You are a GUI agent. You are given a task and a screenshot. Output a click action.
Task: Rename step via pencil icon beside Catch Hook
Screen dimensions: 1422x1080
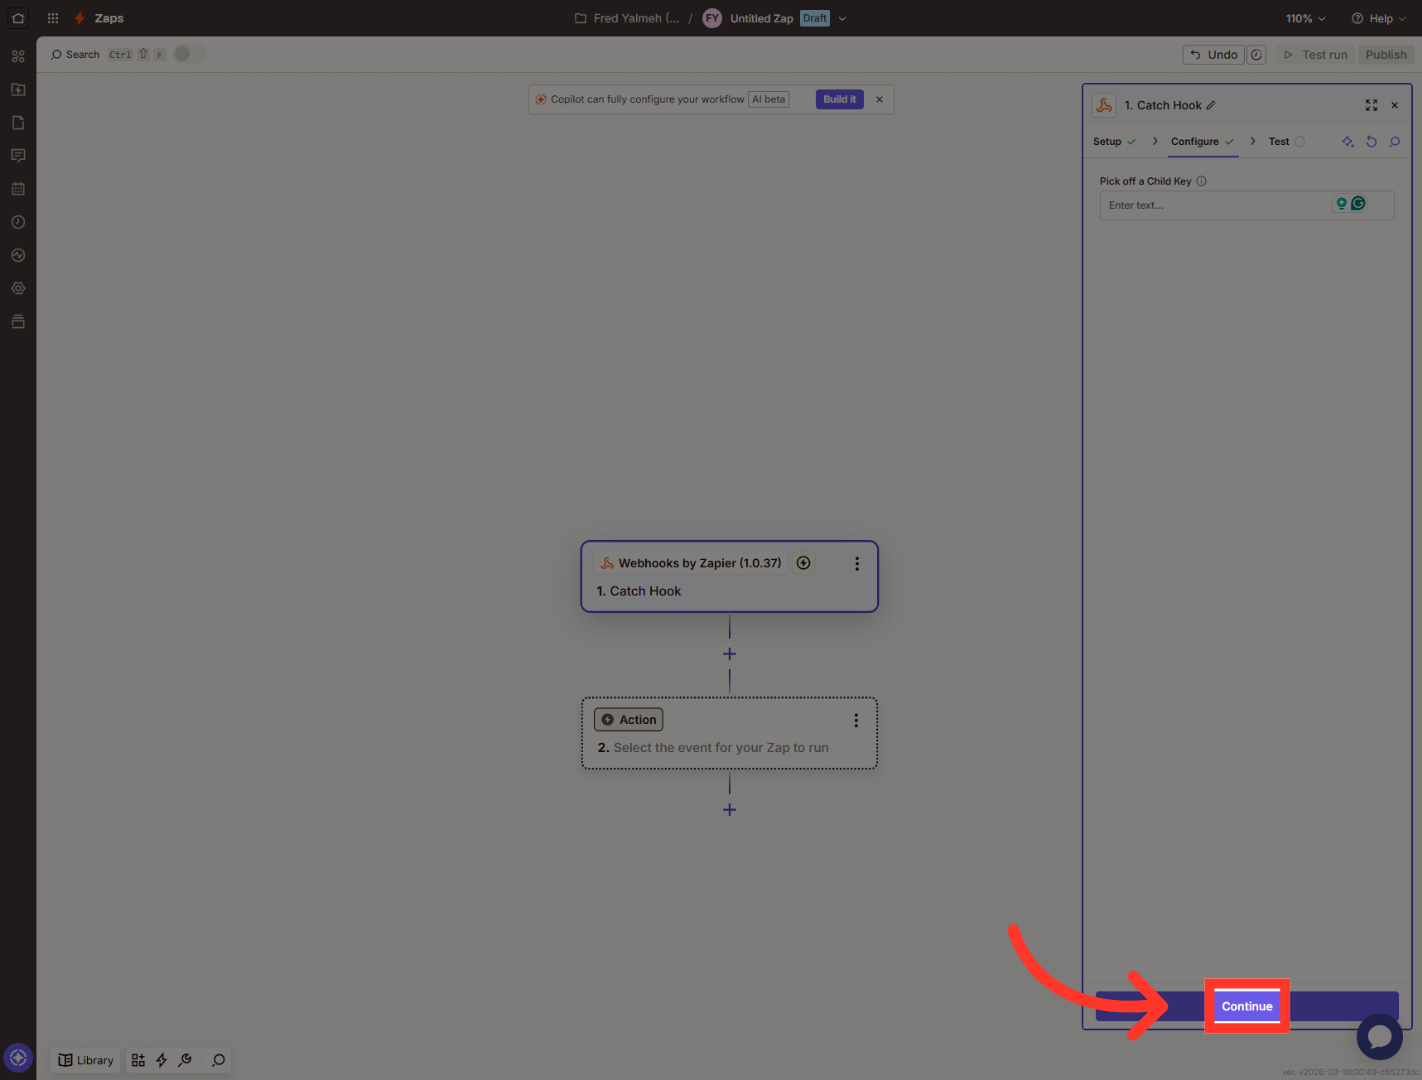1211,105
